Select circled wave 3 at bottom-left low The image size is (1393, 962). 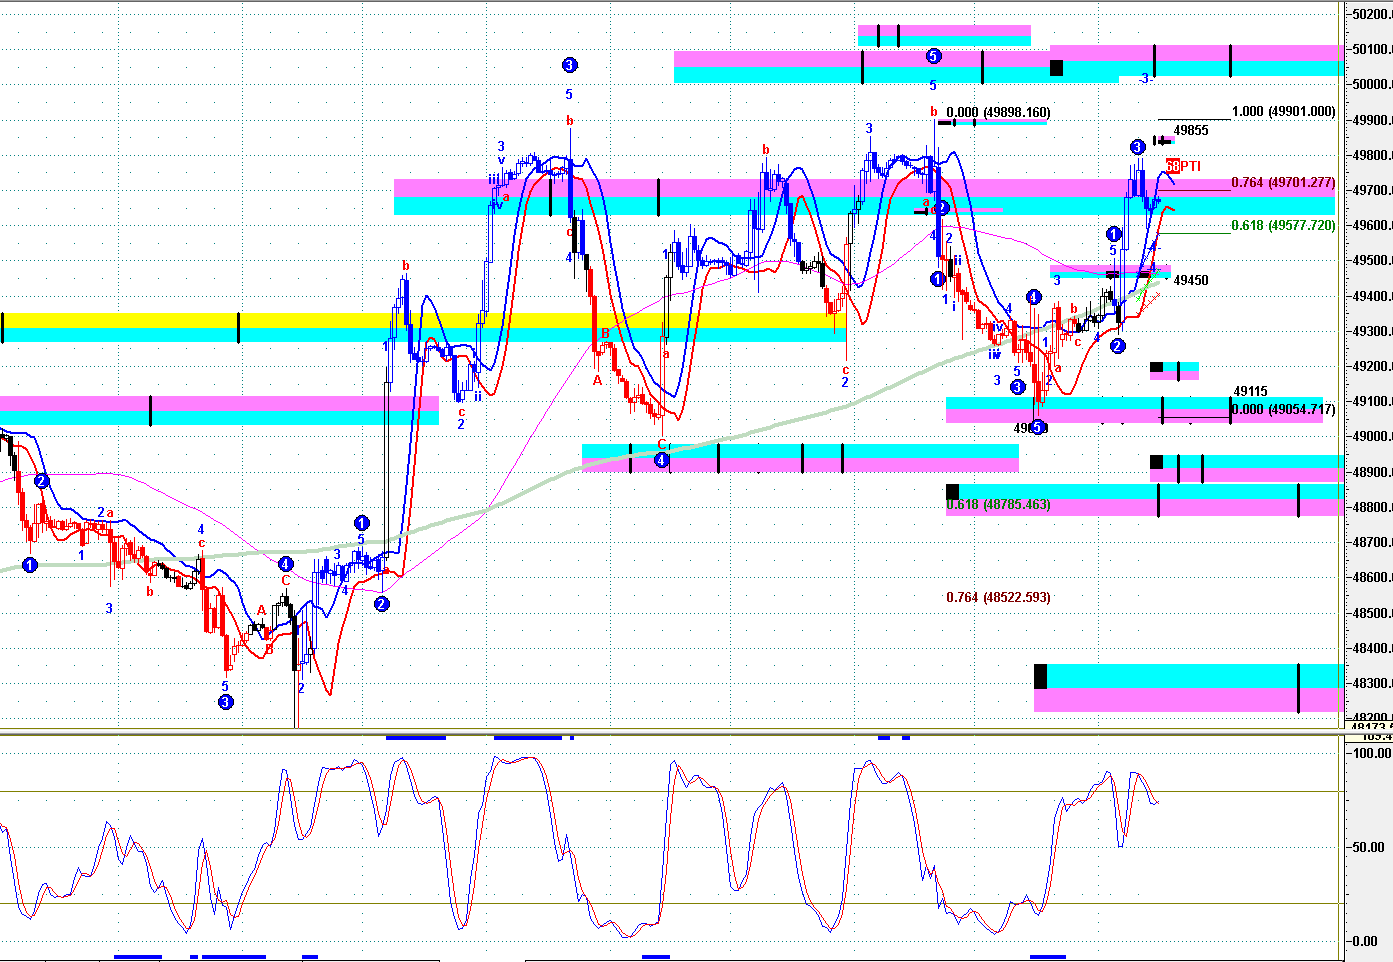coord(225,702)
